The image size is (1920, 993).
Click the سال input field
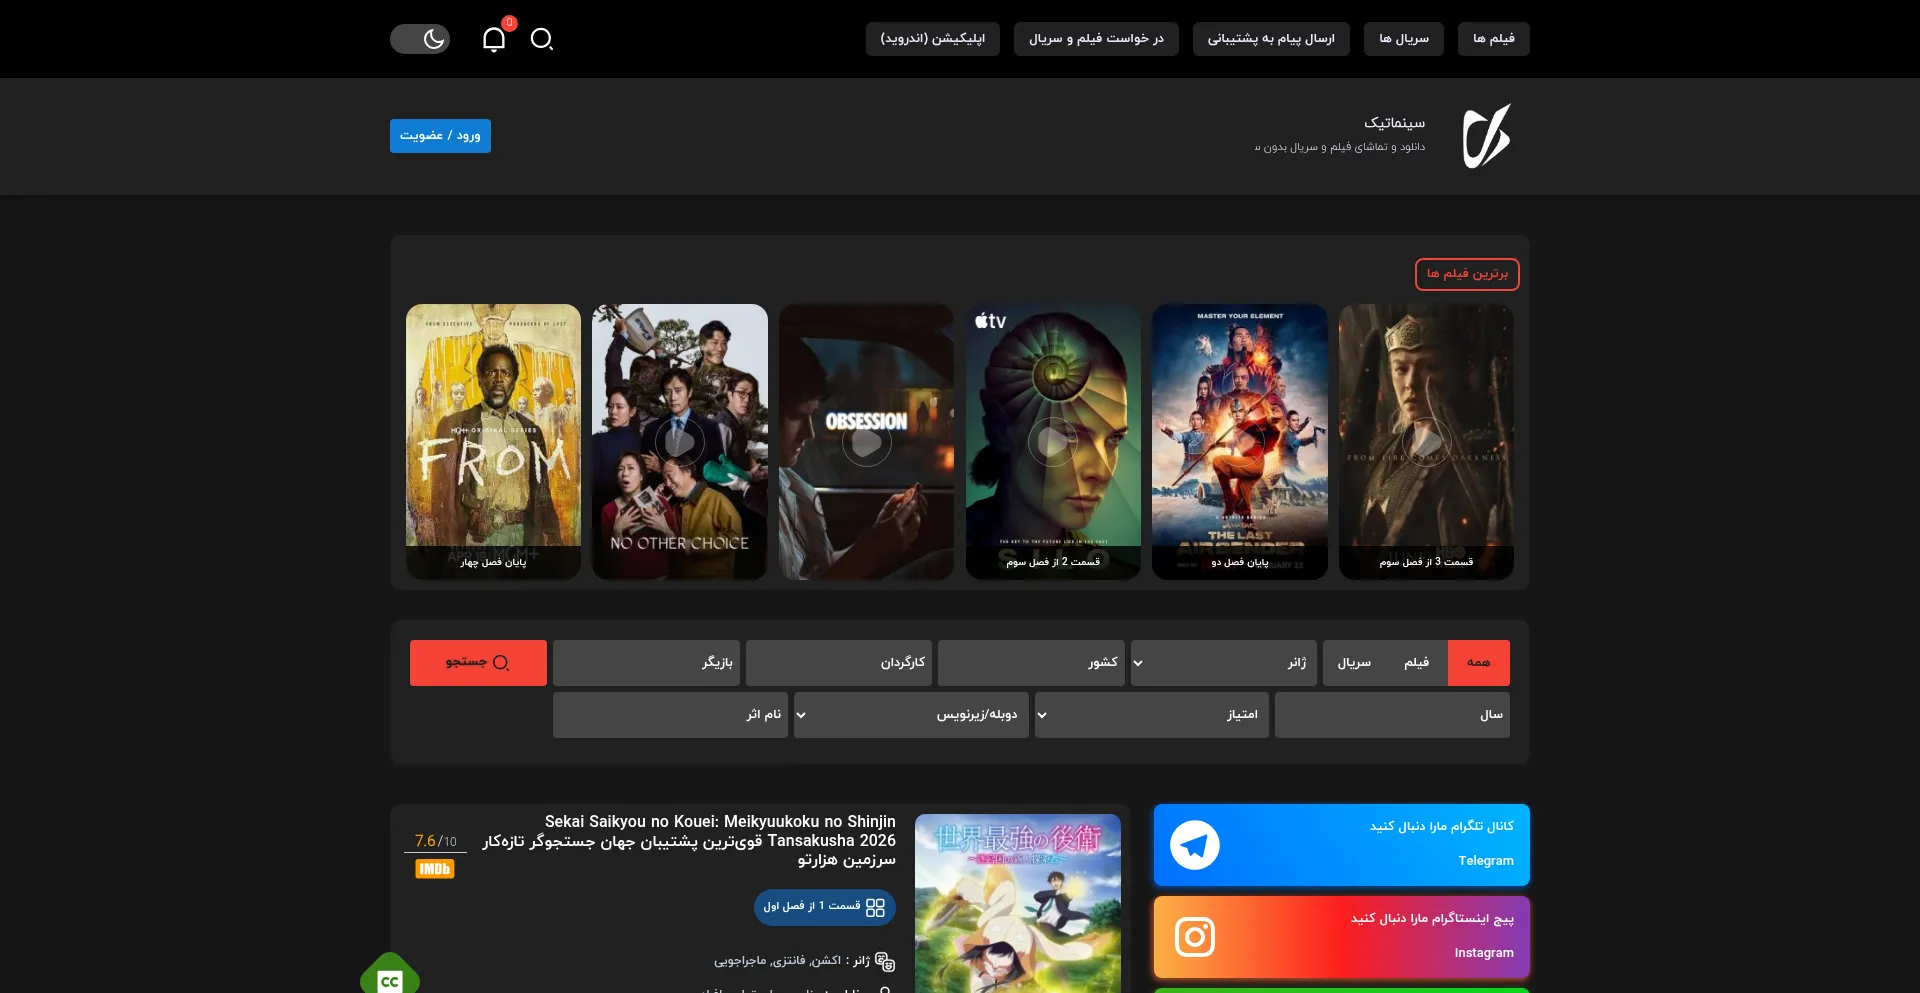[1392, 715]
